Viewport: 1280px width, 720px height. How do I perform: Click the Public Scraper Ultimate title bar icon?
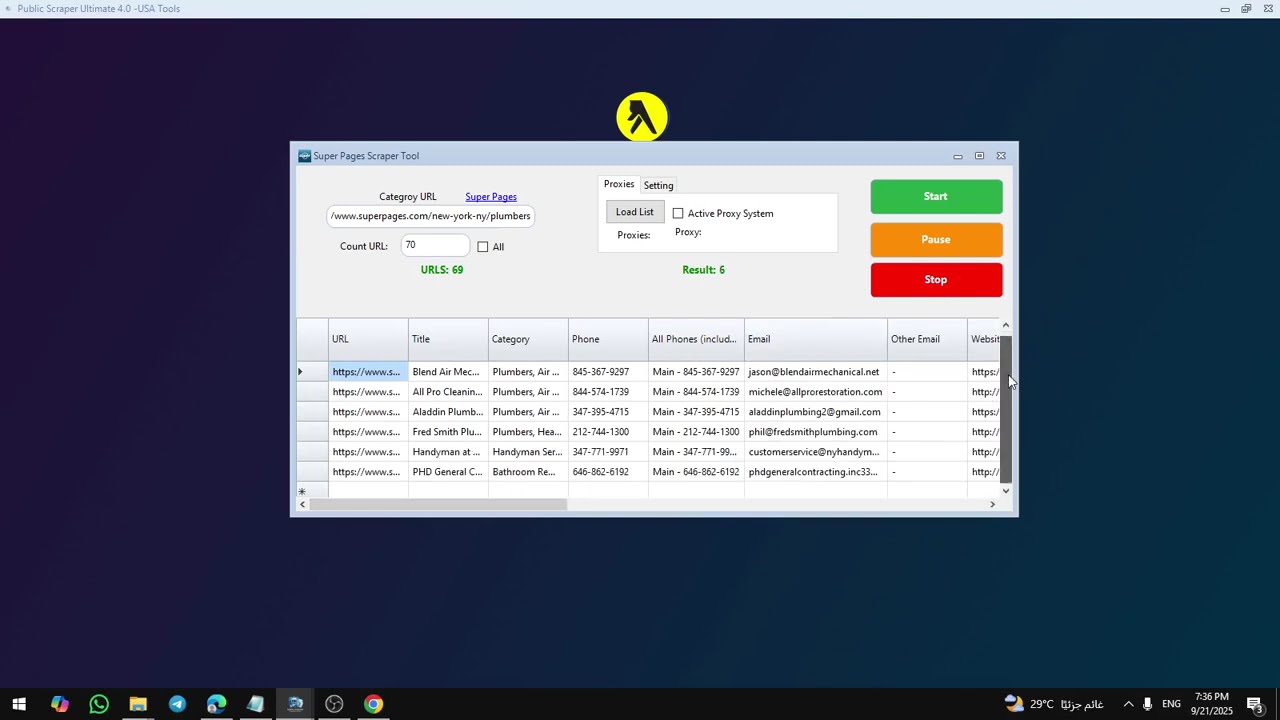coord(8,9)
